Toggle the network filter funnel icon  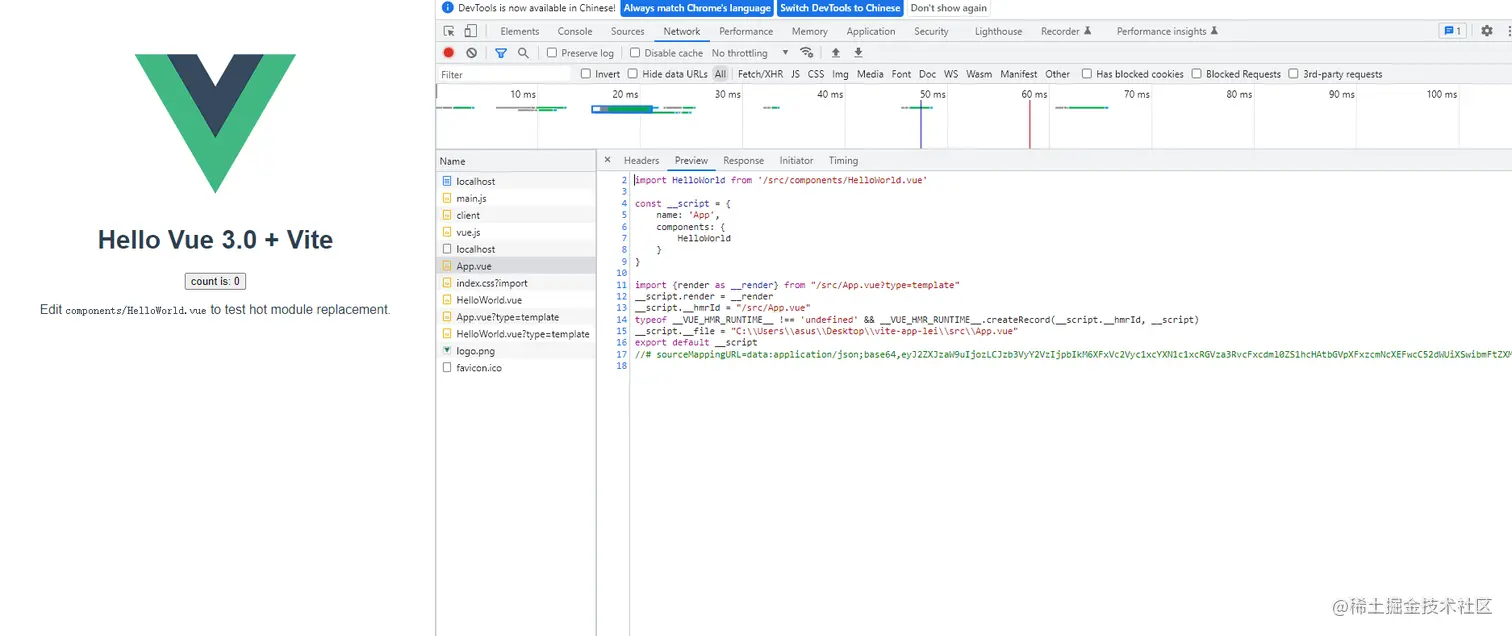tap(501, 53)
